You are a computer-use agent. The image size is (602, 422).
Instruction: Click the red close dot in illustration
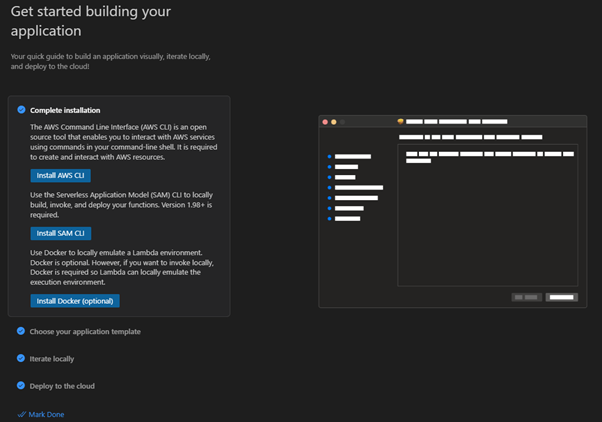tap(325, 122)
